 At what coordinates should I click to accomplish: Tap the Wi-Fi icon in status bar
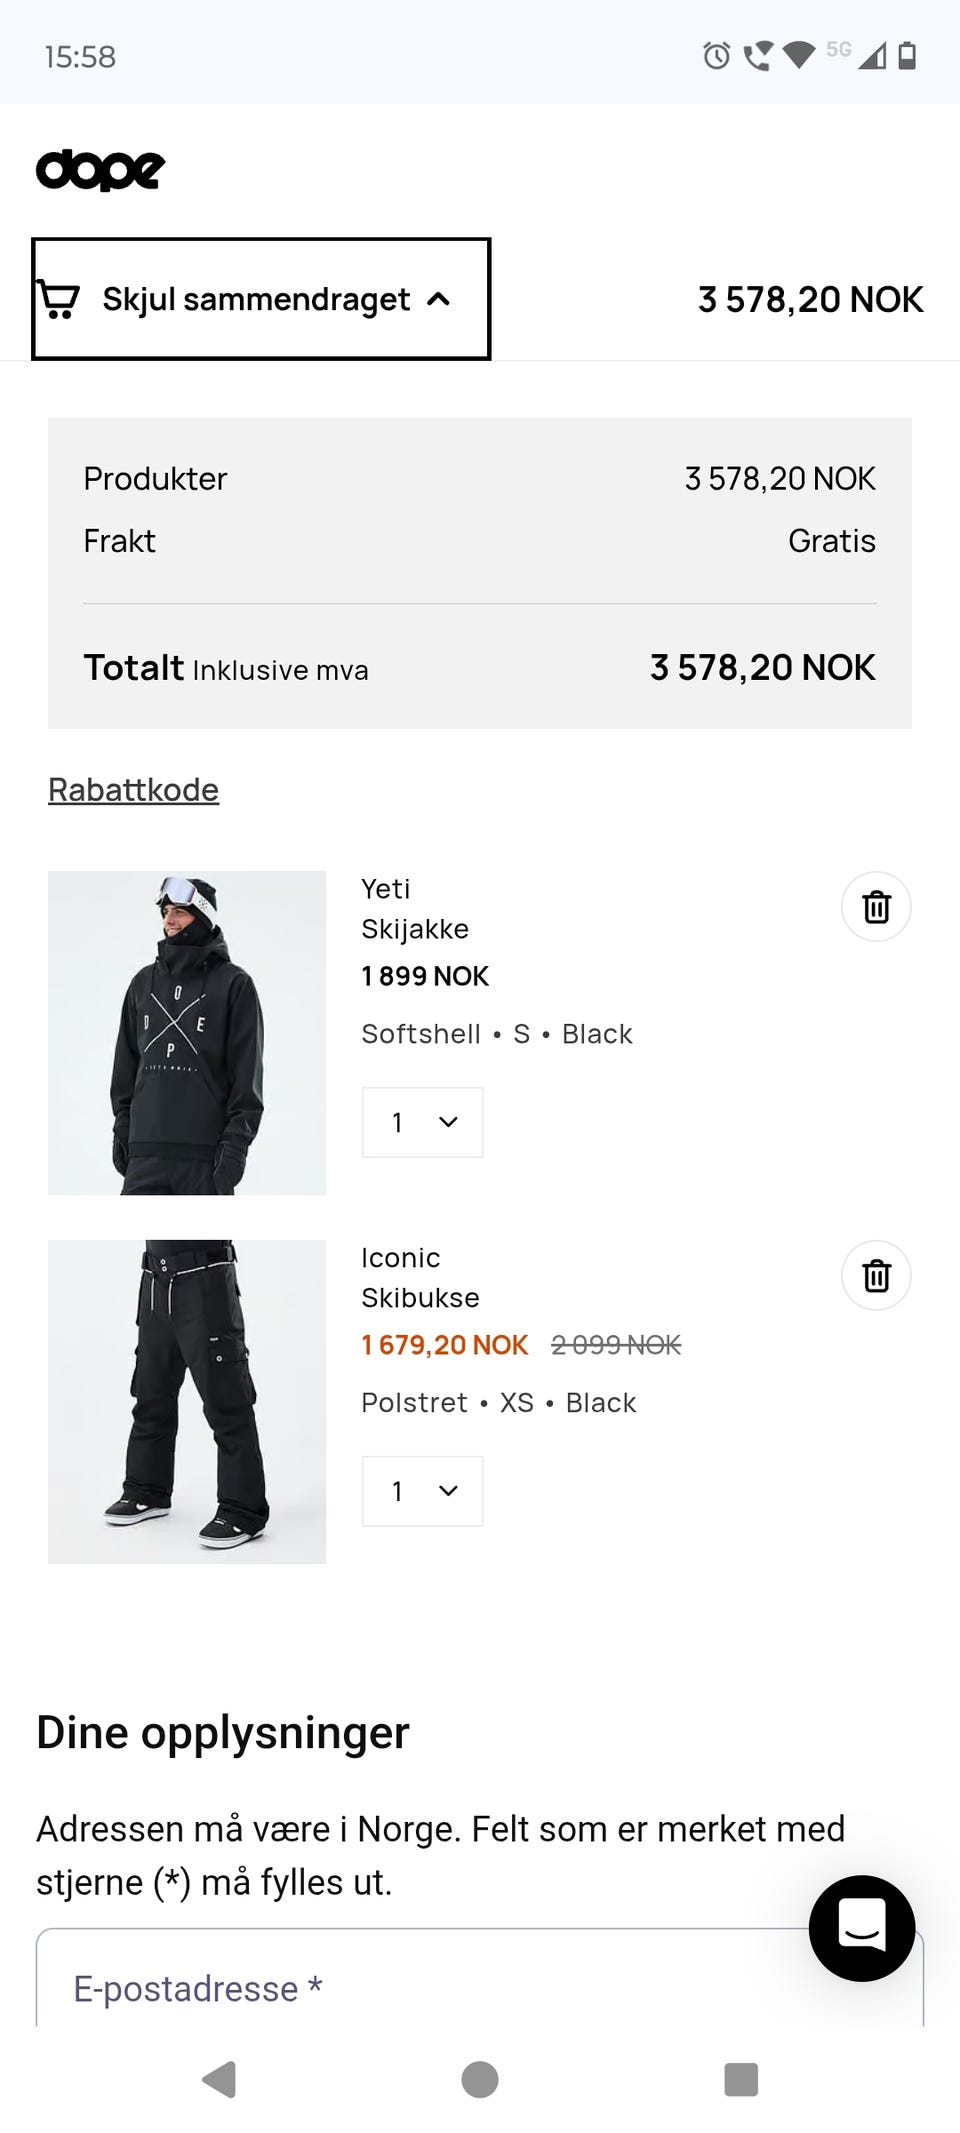(800, 57)
